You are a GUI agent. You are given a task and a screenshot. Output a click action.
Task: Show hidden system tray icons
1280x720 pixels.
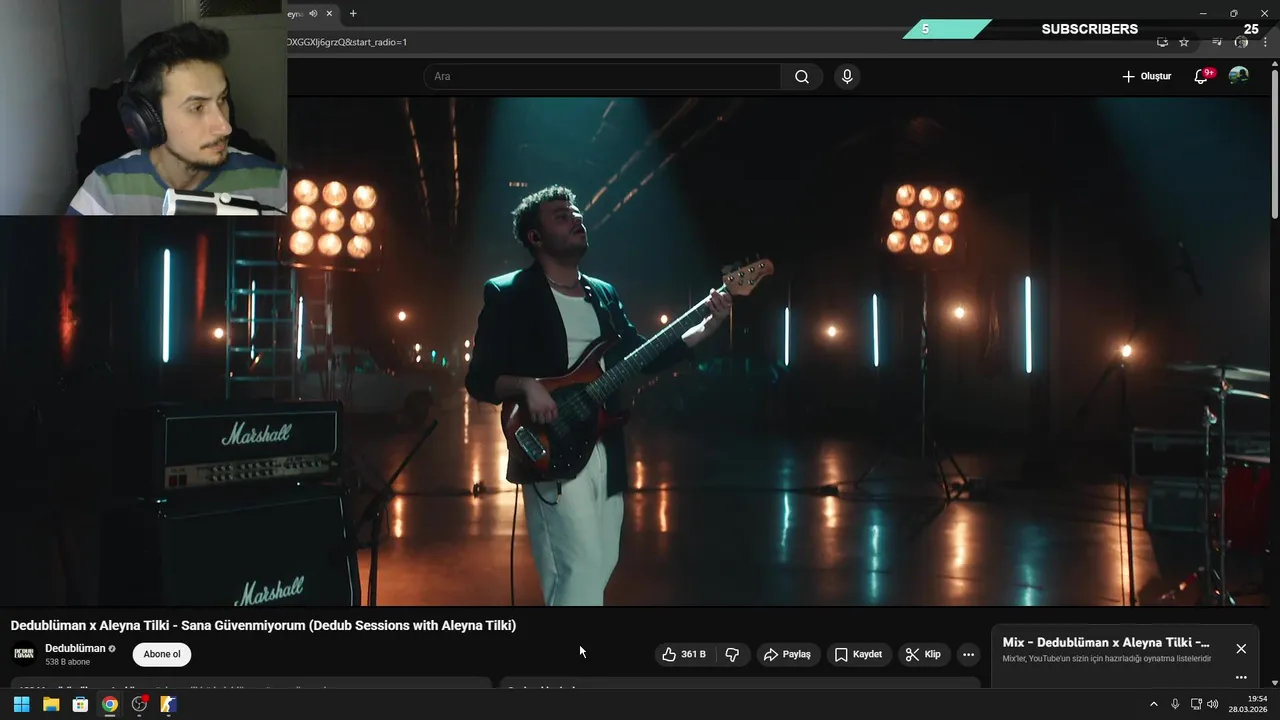[x=1153, y=704]
